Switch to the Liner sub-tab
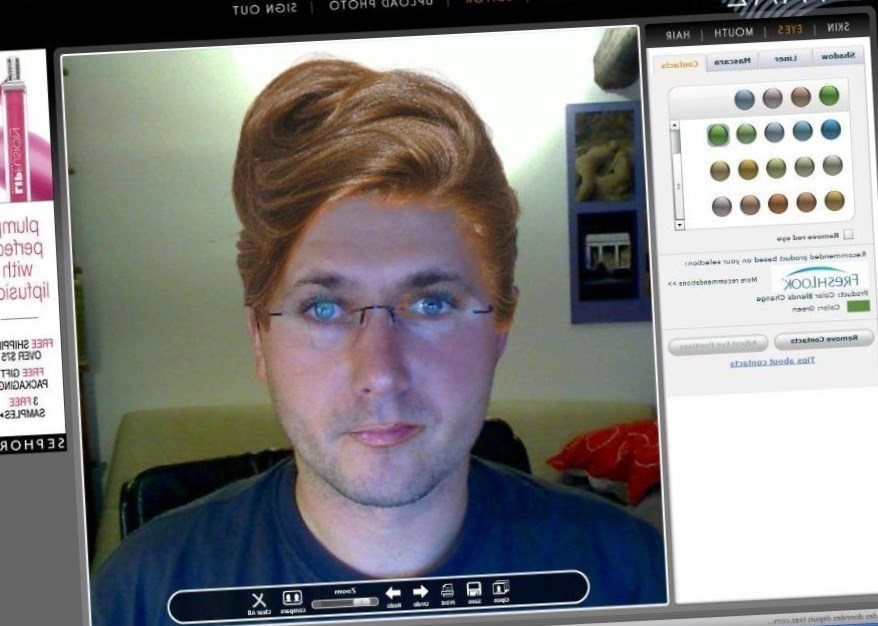This screenshot has height=626, width=878. pyautogui.click(x=785, y=59)
